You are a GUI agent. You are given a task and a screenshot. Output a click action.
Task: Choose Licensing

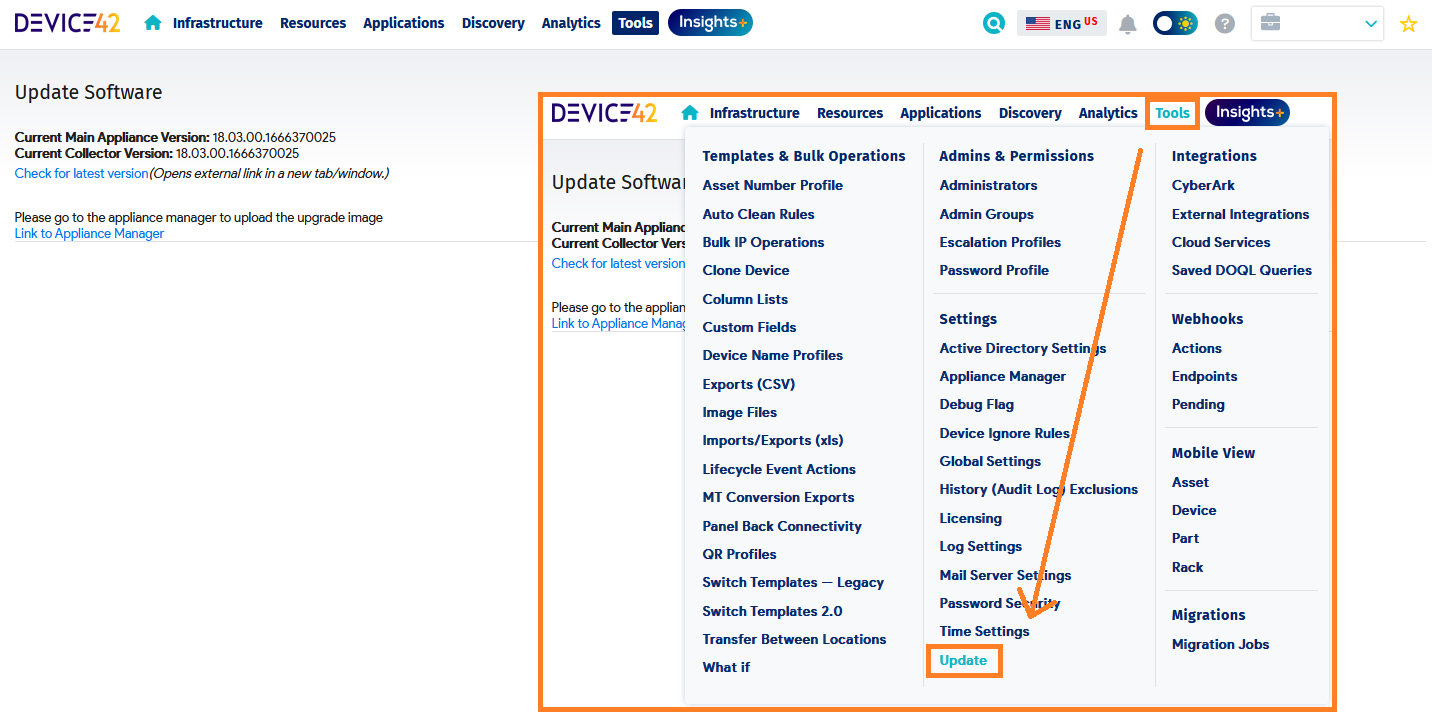point(971,518)
